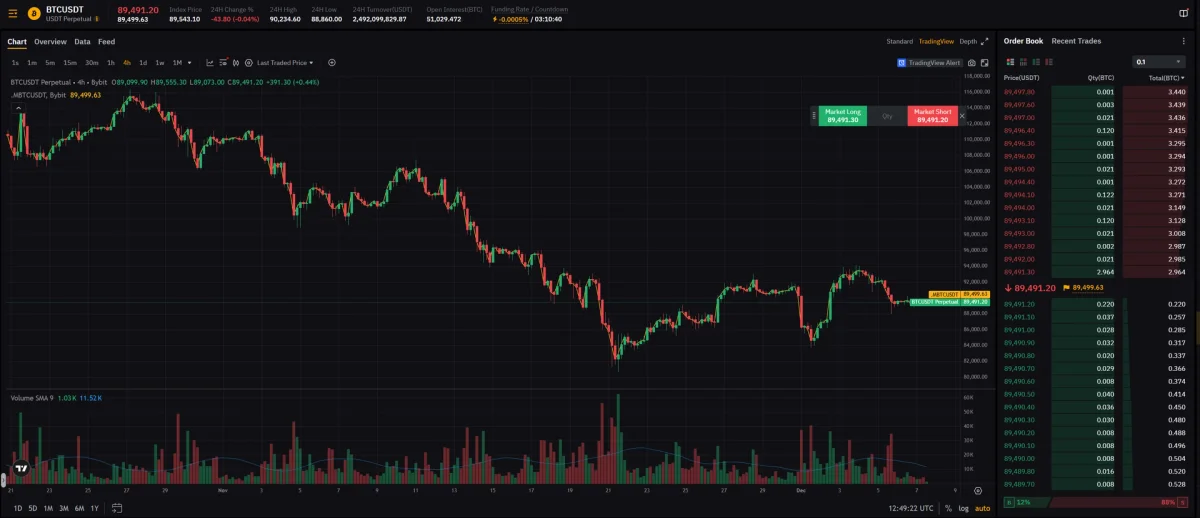Screen dimensions: 1200x518
Task: Expand the chart with the diagonal arrows icon
Action: [x=984, y=41]
